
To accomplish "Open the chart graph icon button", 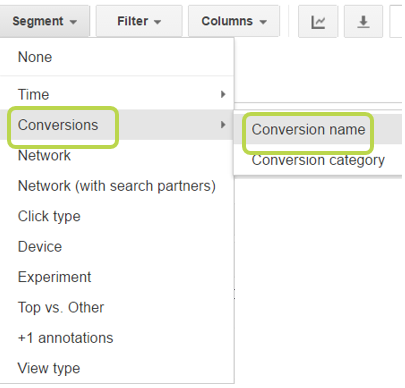I will pos(318,21).
